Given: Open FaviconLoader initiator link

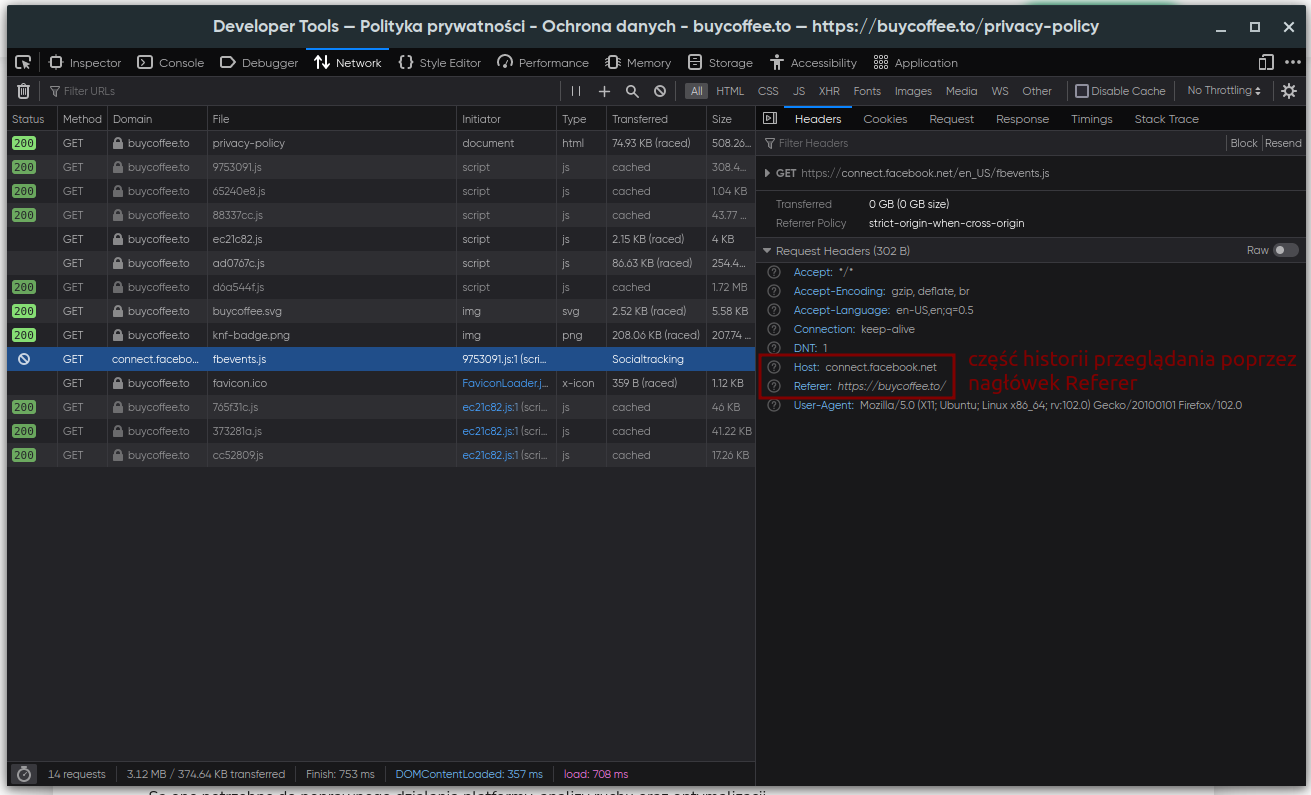Looking at the screenshot, I should pyautogui.click(x=505, y=383).
